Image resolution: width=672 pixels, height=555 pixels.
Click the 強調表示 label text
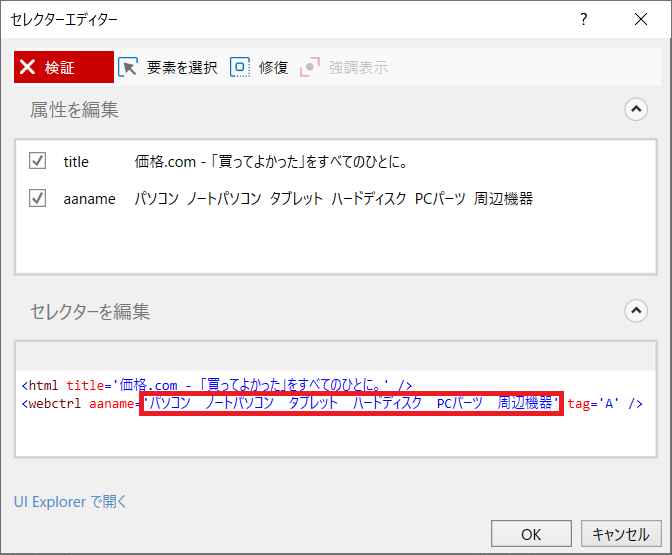click(358, 68)
